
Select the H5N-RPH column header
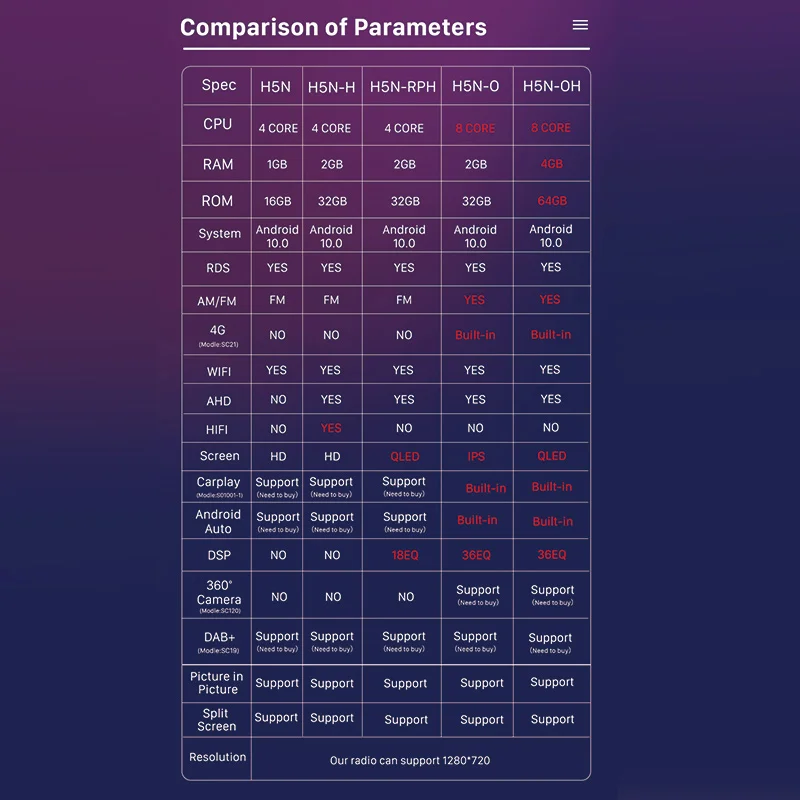click(x=403, y=87)
